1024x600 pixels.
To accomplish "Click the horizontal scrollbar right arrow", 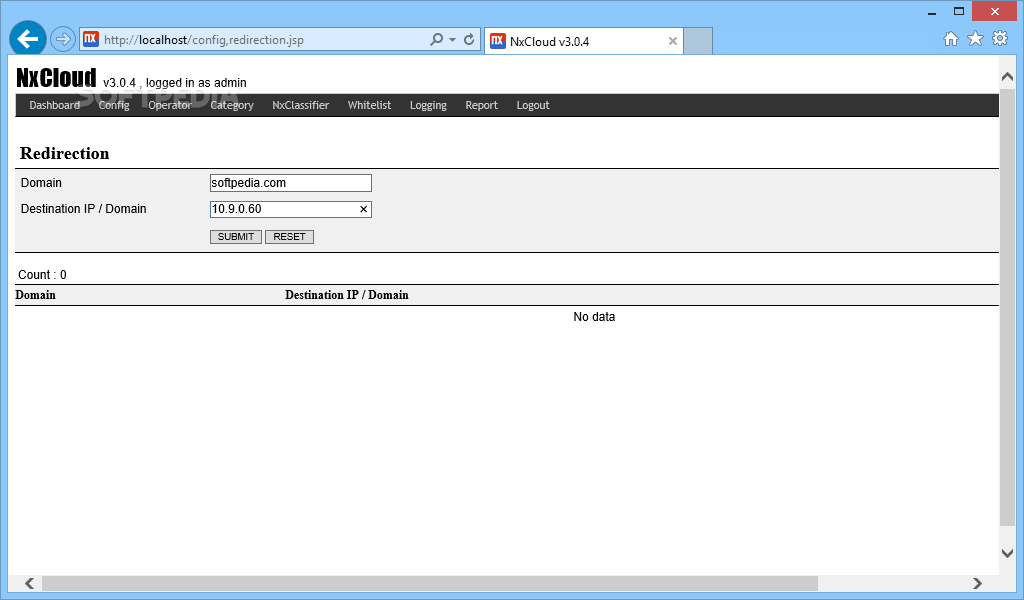I will point(977,583).
